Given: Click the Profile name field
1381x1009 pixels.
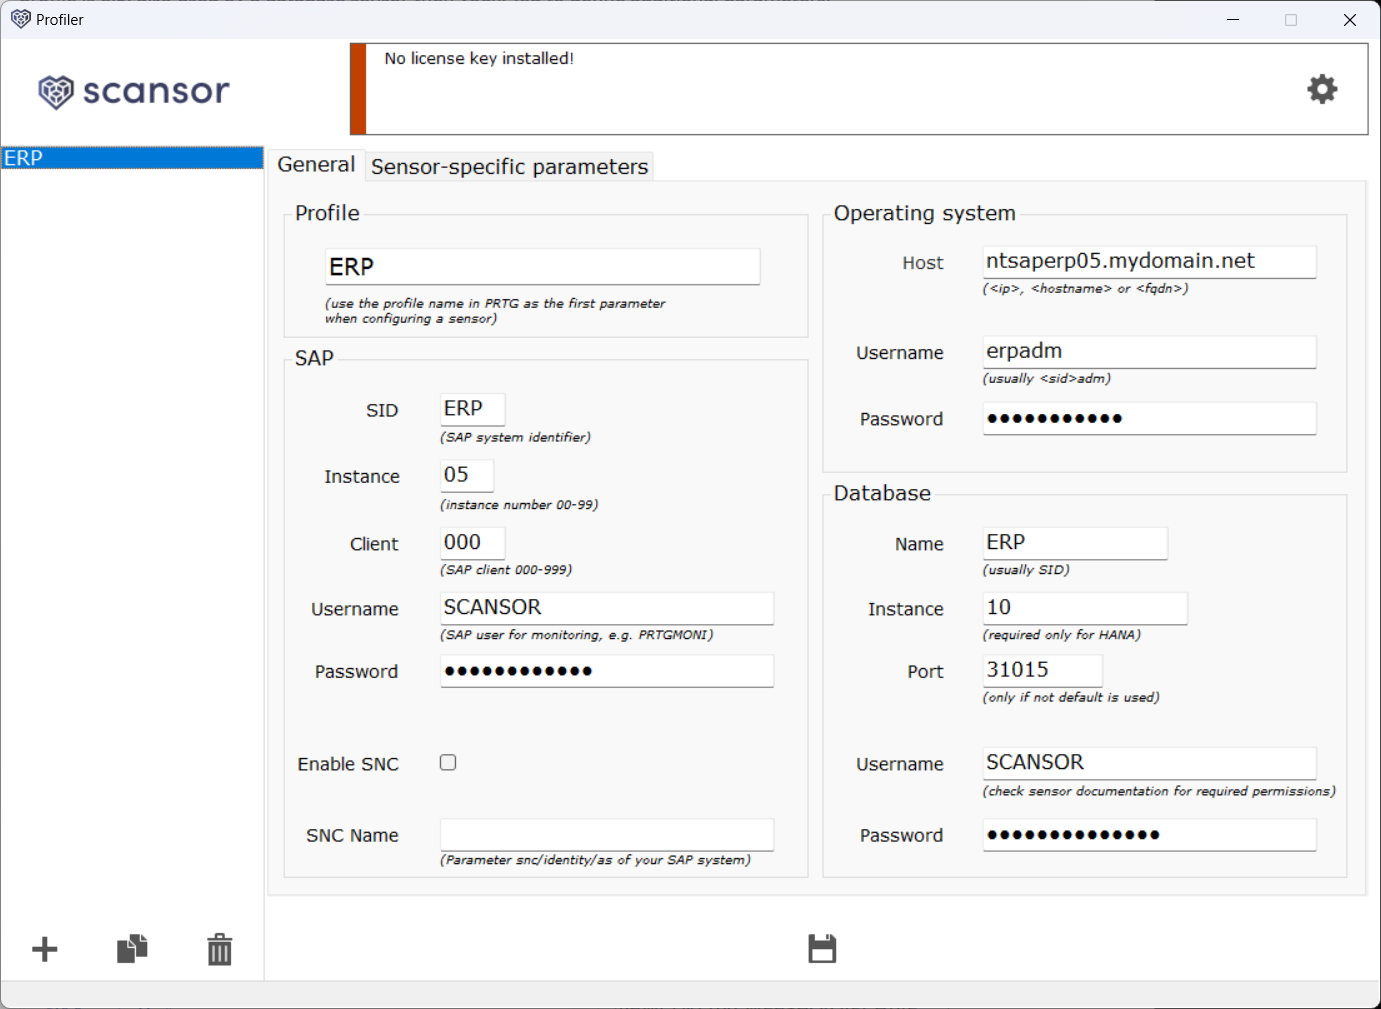Looking at the screenshot, I should pos(542,267).
